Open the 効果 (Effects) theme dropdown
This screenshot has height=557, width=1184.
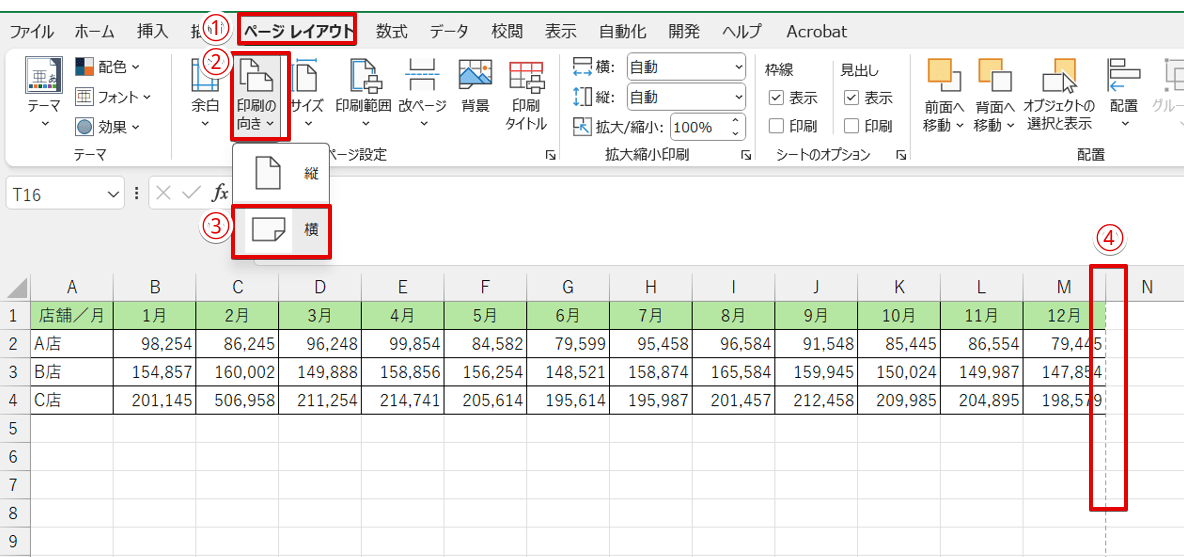point(108,126)
